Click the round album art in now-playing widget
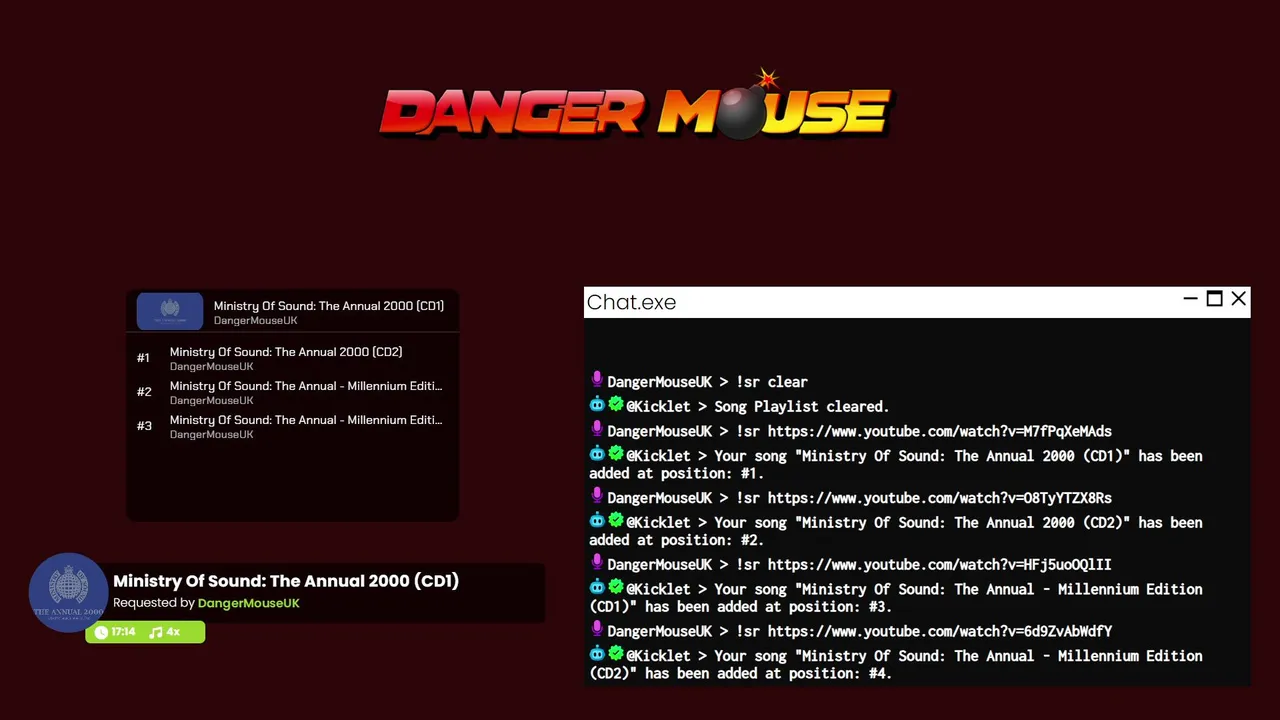The height and width of the screenshot is (720, 1280). (68, 593)
